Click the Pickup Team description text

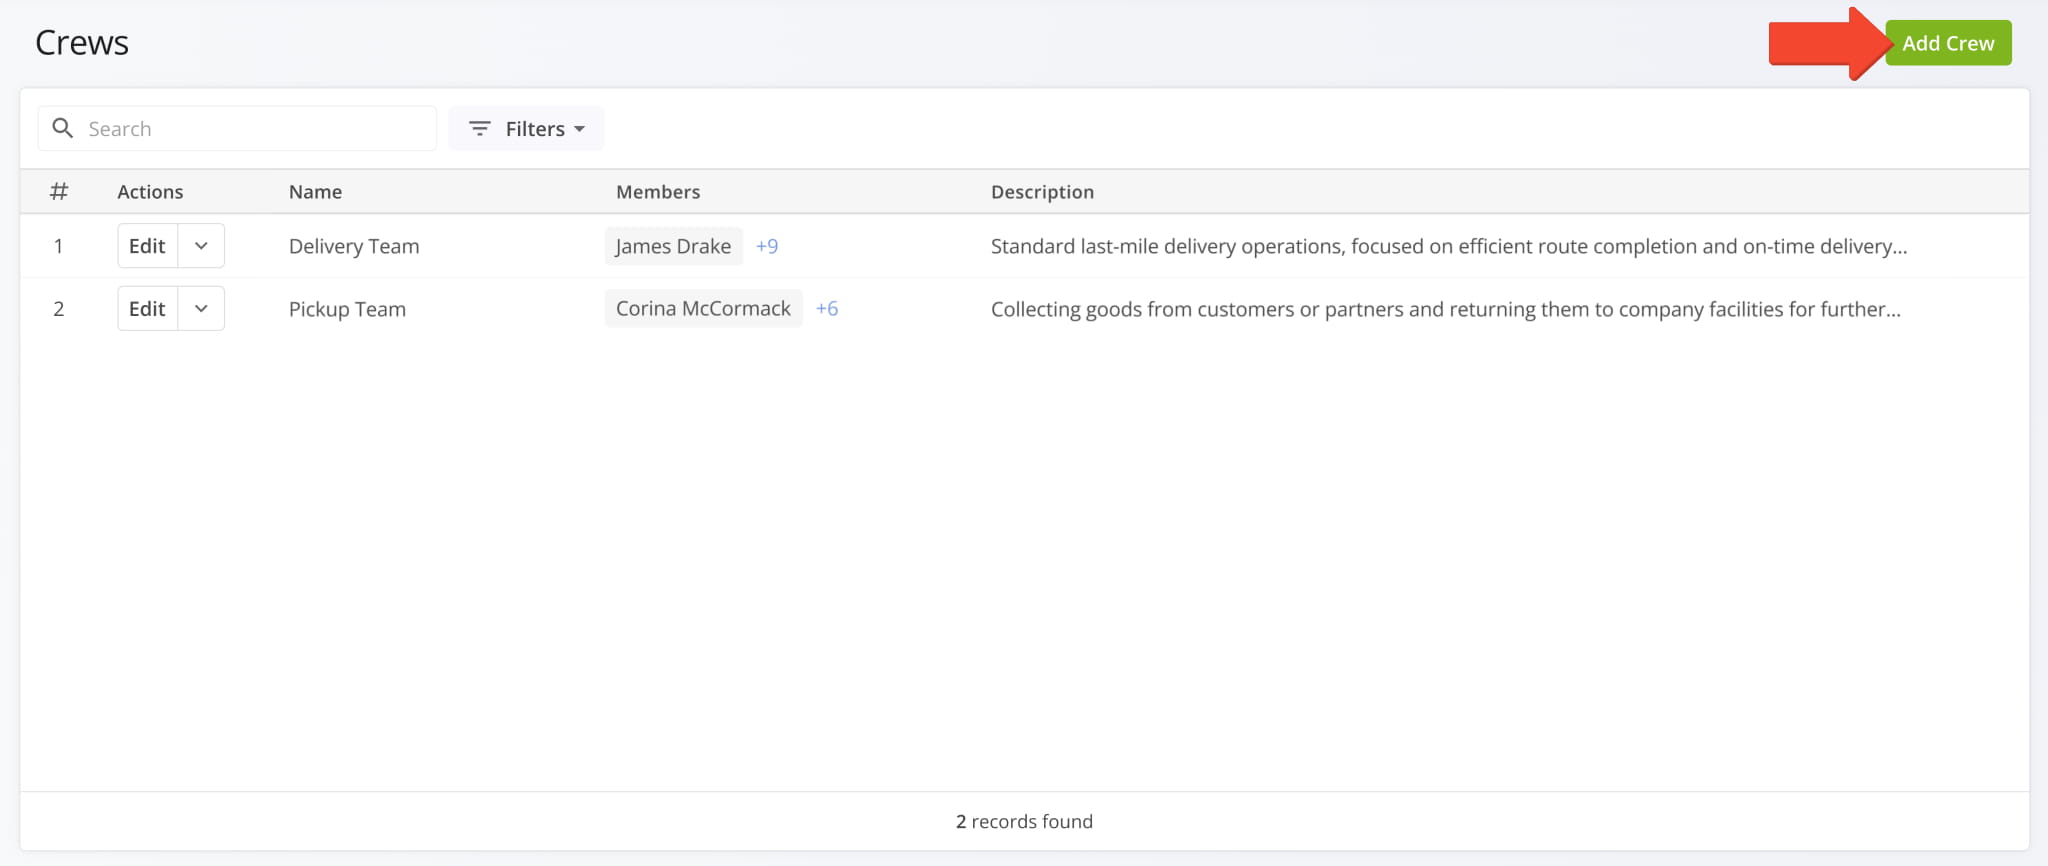(1445, 309)
